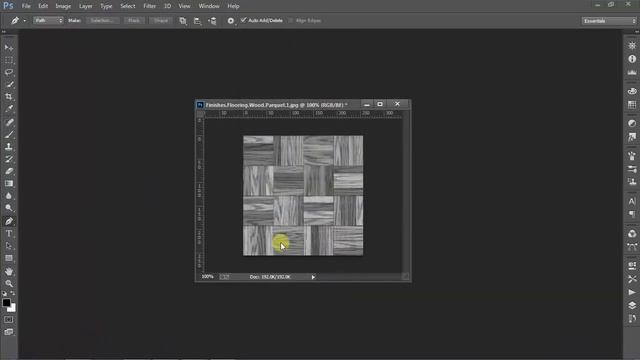Click the foreground color swatch

tap(6, 302)
